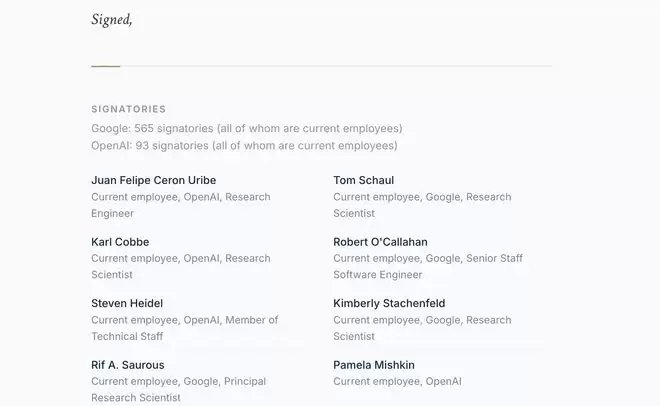Click Steven Heidel's Member of Technical Staff description
The height and width of the screenshot is (406, 660).
point(184,328)
